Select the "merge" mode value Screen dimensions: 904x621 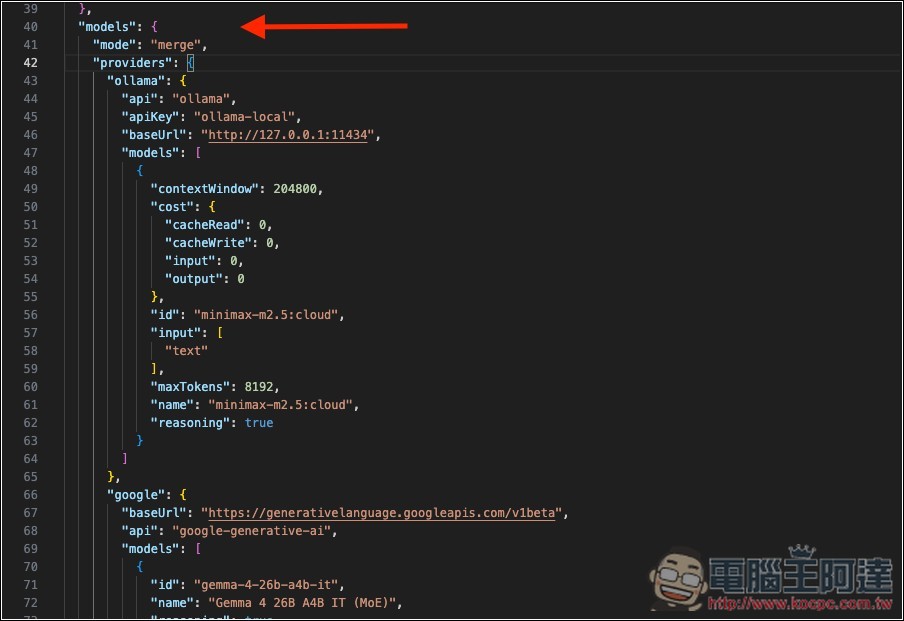(x=179, y=44)
